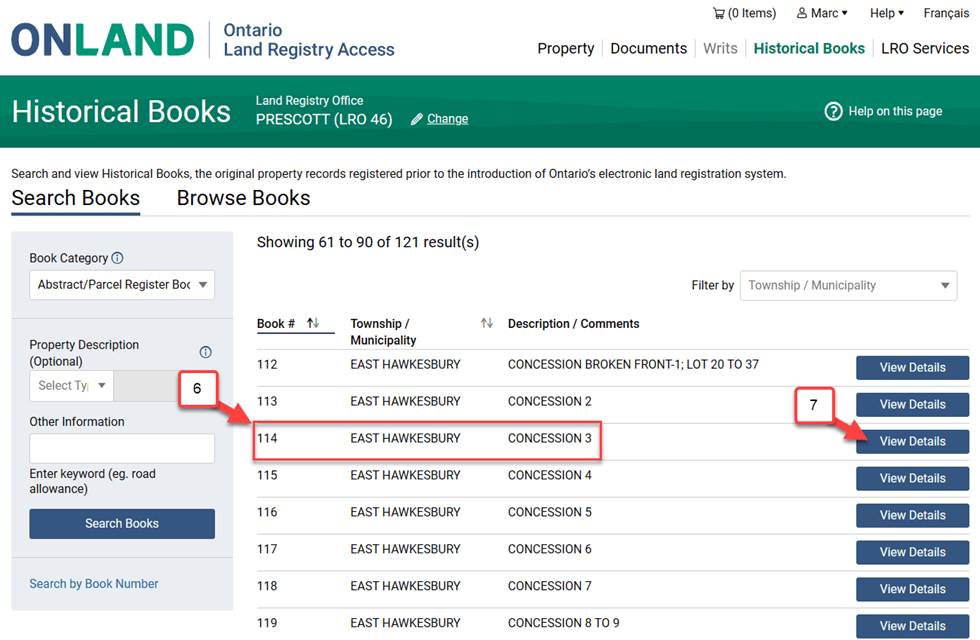
Task: Open Search by Book Number link
Action: click(x=94, y=584)
